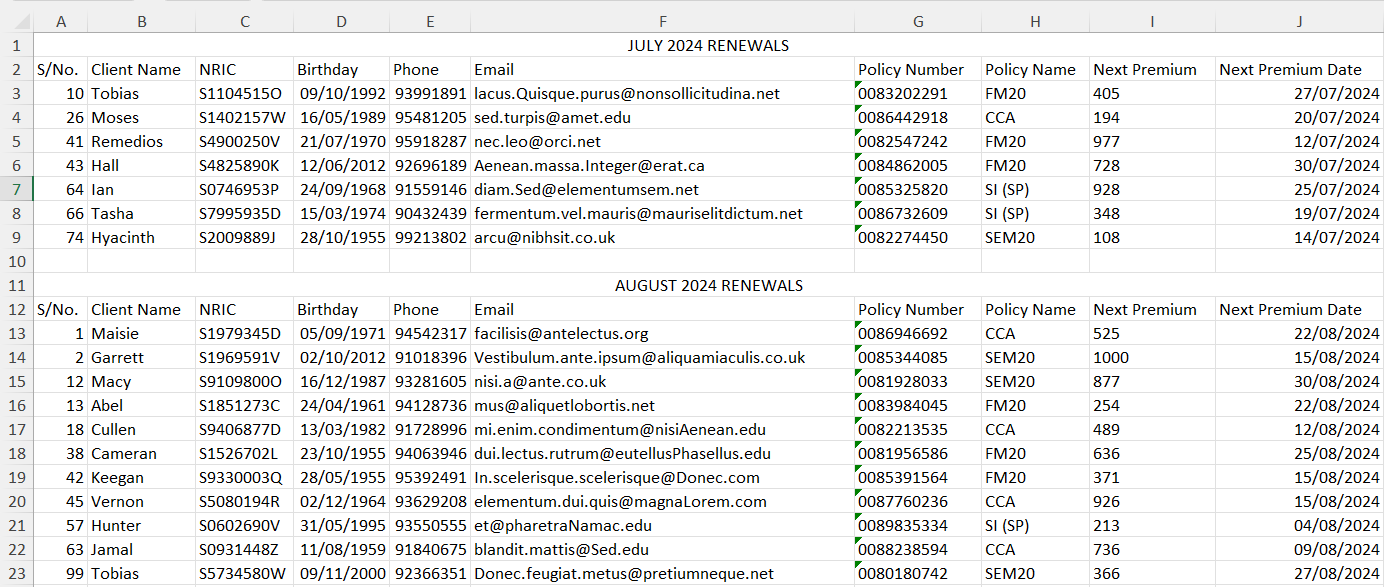The width and height of the screenshot is (1384, 587).
Task: Click the cell with client name Hyacinth
Action: click(x=121, y=237)
